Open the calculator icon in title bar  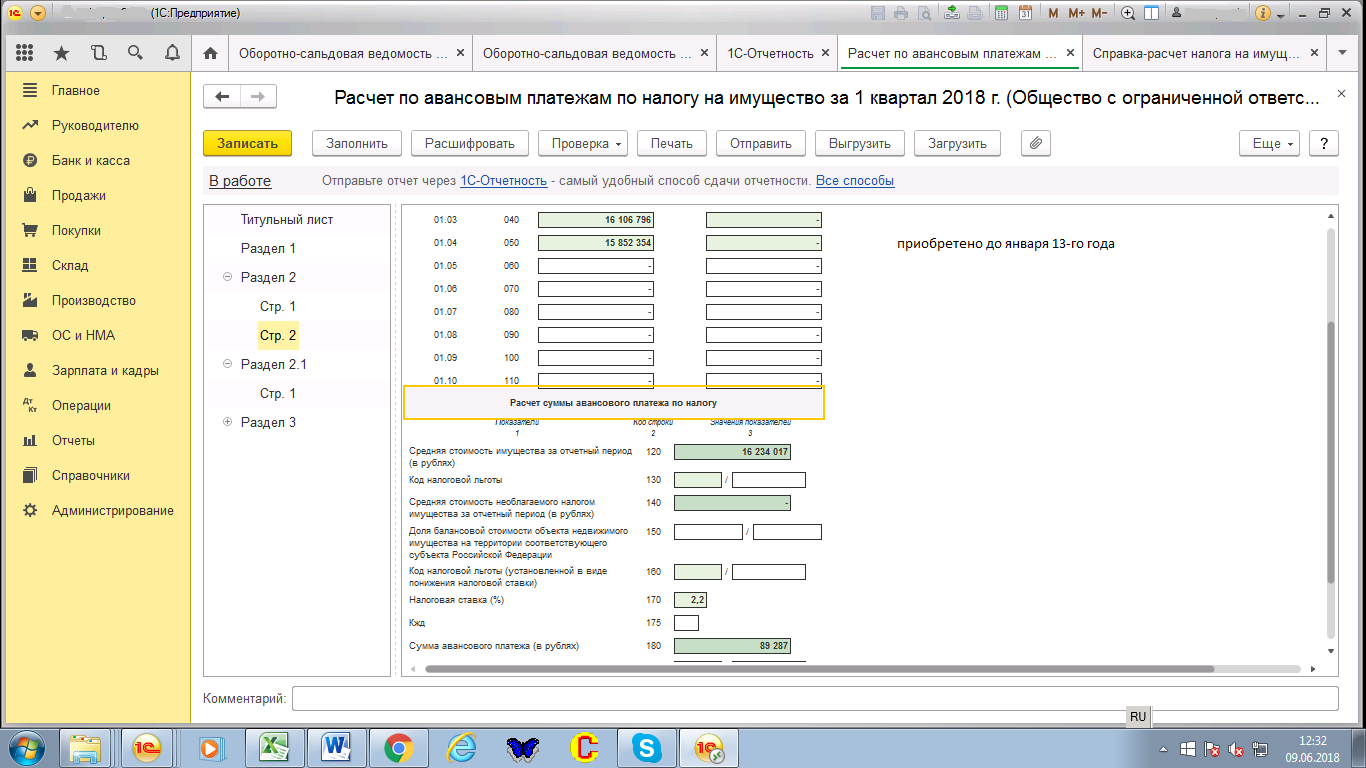tap(1003, 13)
